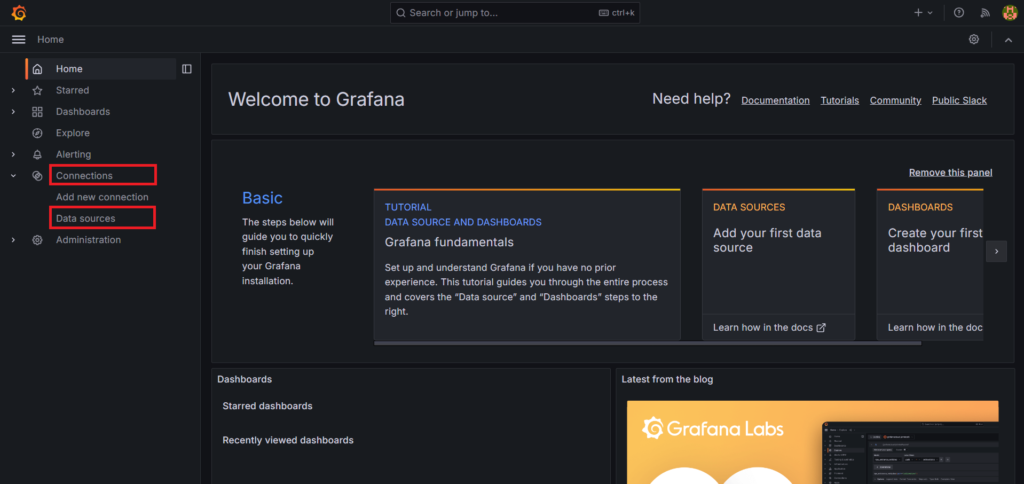Open Dashboards in the sidebar
Image resolution: width=1024 pixels, height=484 pixels.
pyautogui.click(x=83, y=112)
